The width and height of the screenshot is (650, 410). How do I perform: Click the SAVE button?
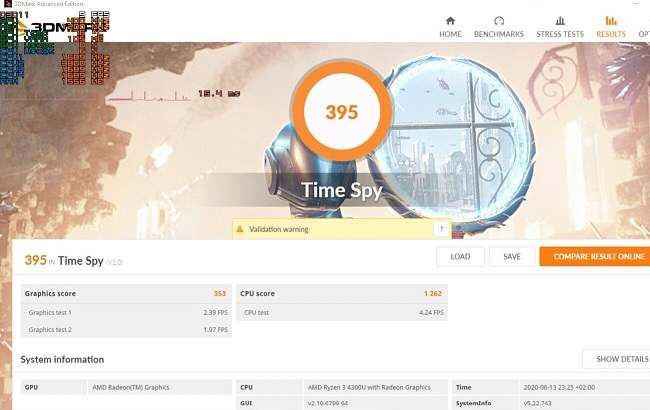[512, 257]
